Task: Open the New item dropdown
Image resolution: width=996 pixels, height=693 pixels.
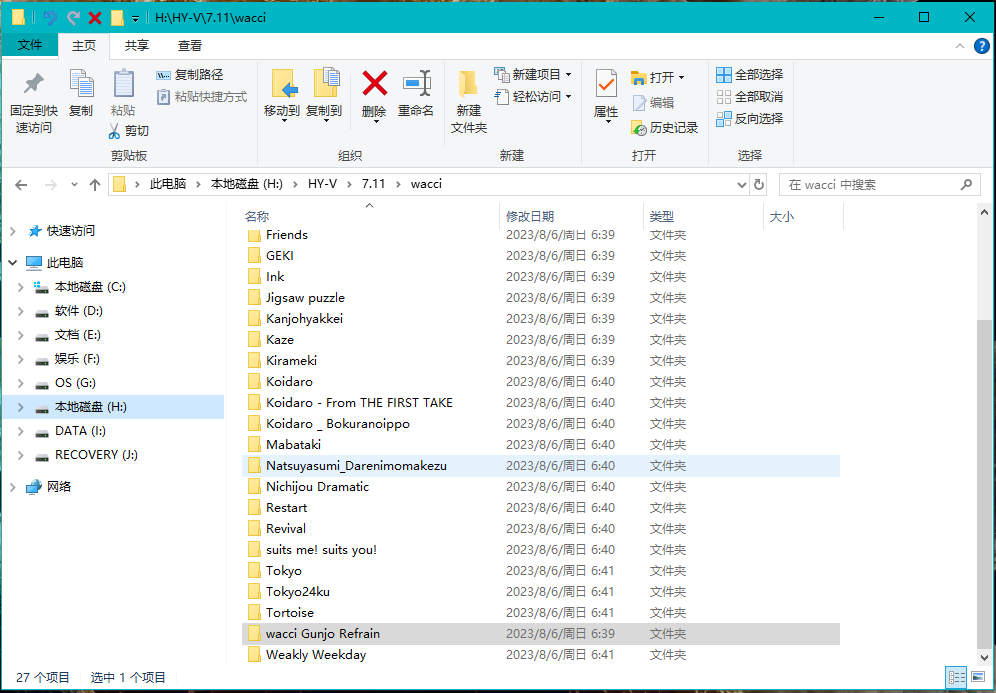Action: click(x=533, y=75)
